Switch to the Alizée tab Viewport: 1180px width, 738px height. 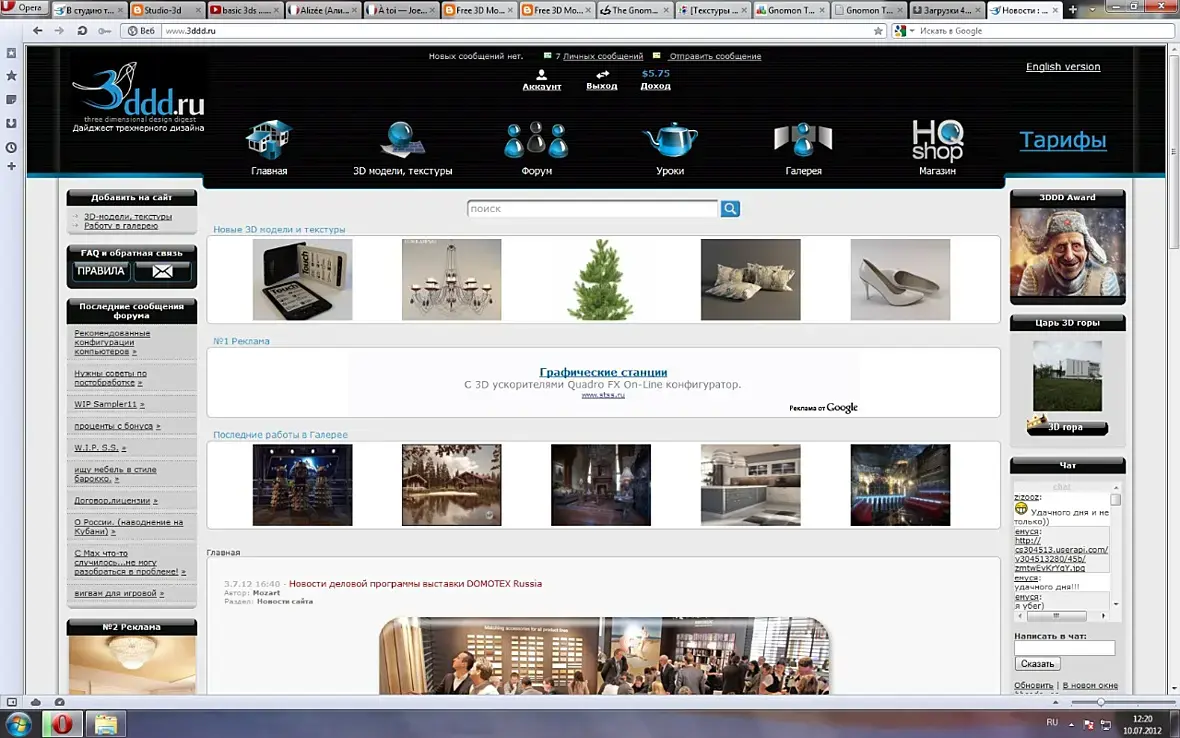pyautogui.click(x=323, y=10)
